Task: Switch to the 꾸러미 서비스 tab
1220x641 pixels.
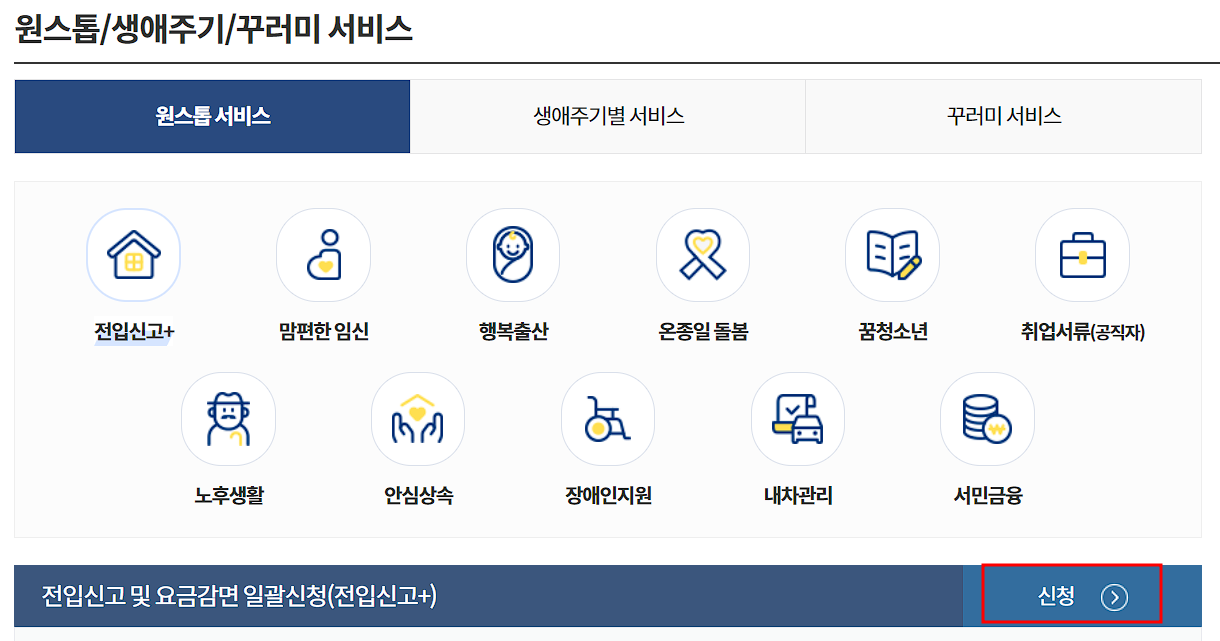Action: (1003, 116)
